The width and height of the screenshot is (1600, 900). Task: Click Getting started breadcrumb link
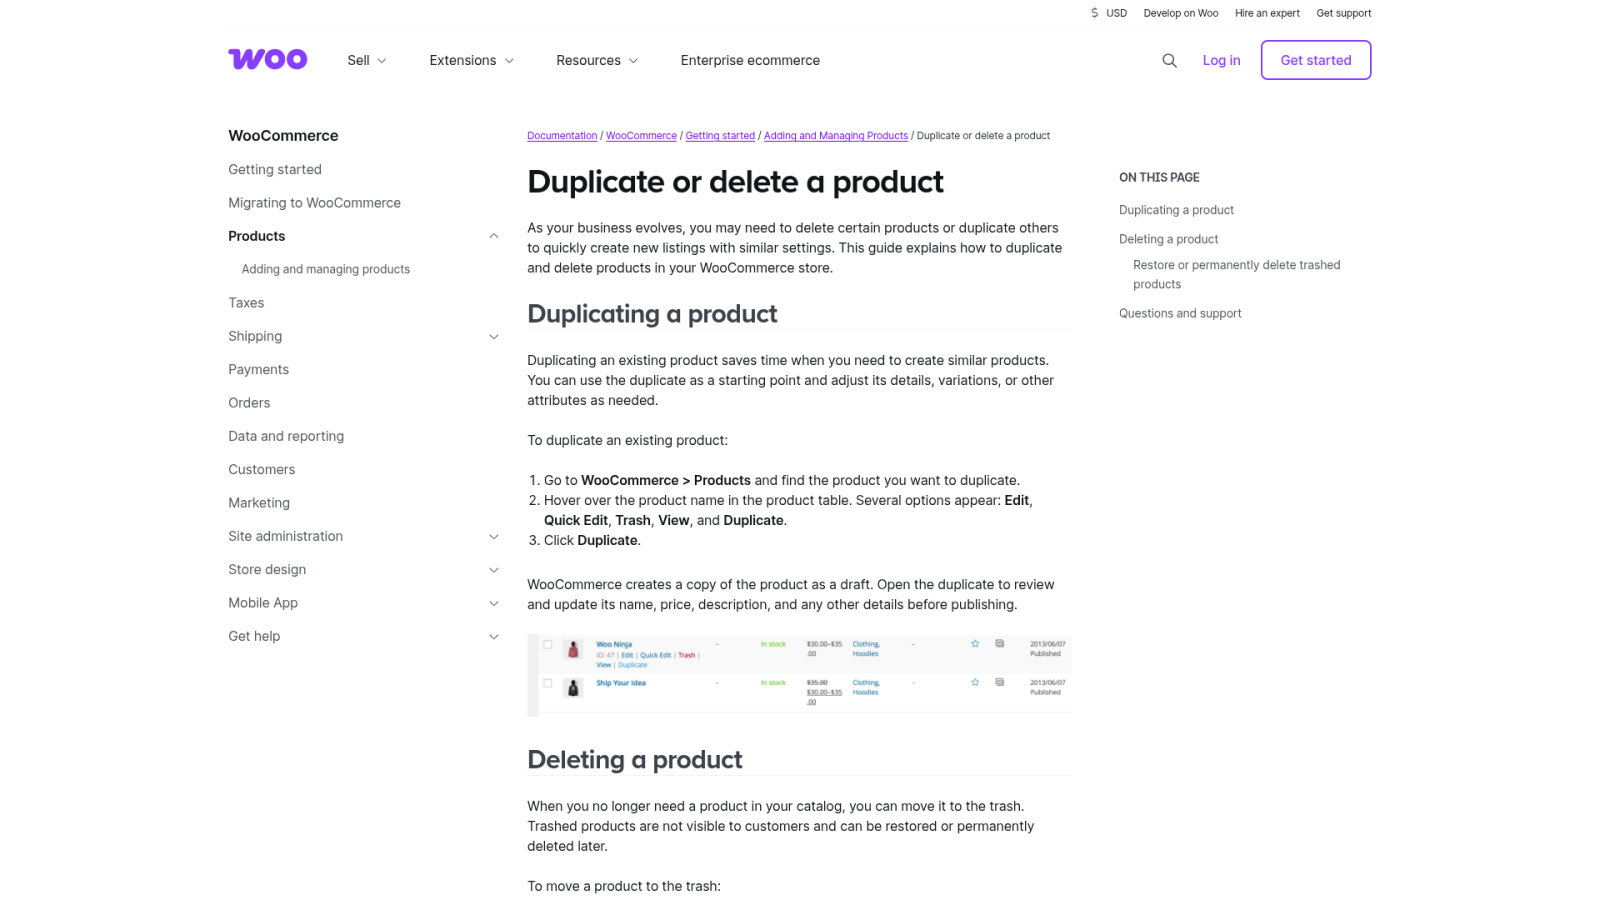(x=720, y=136)
